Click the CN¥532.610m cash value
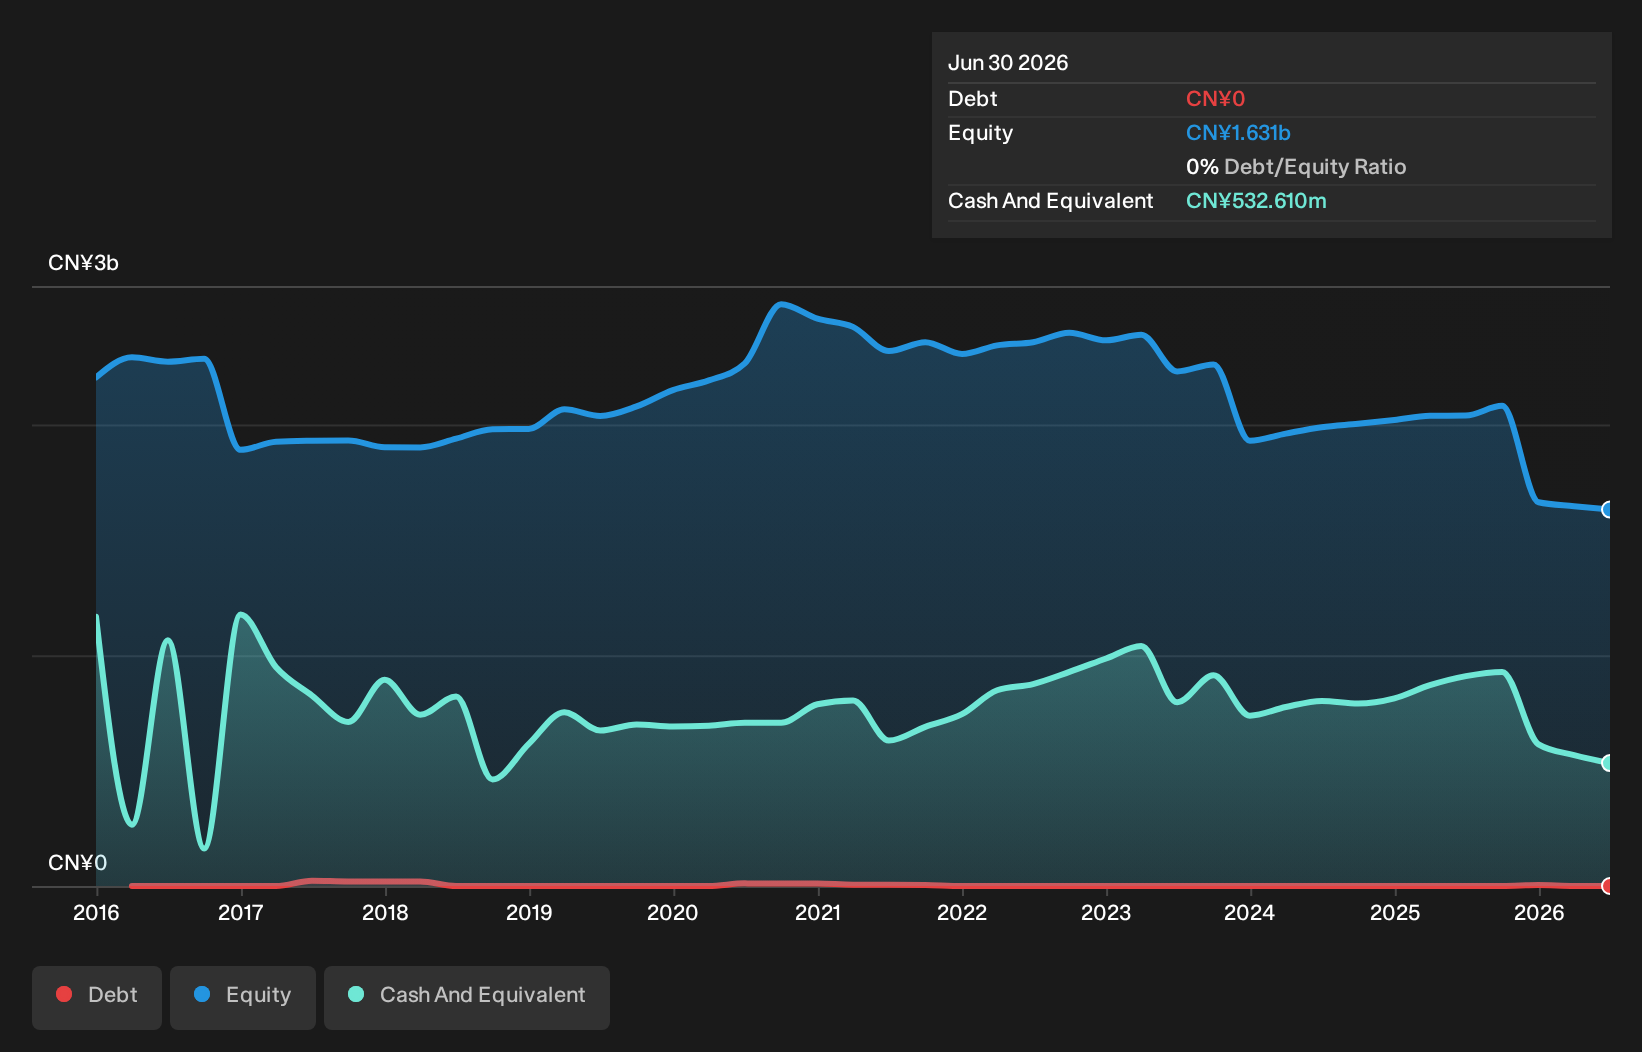 coord(1256,201)
